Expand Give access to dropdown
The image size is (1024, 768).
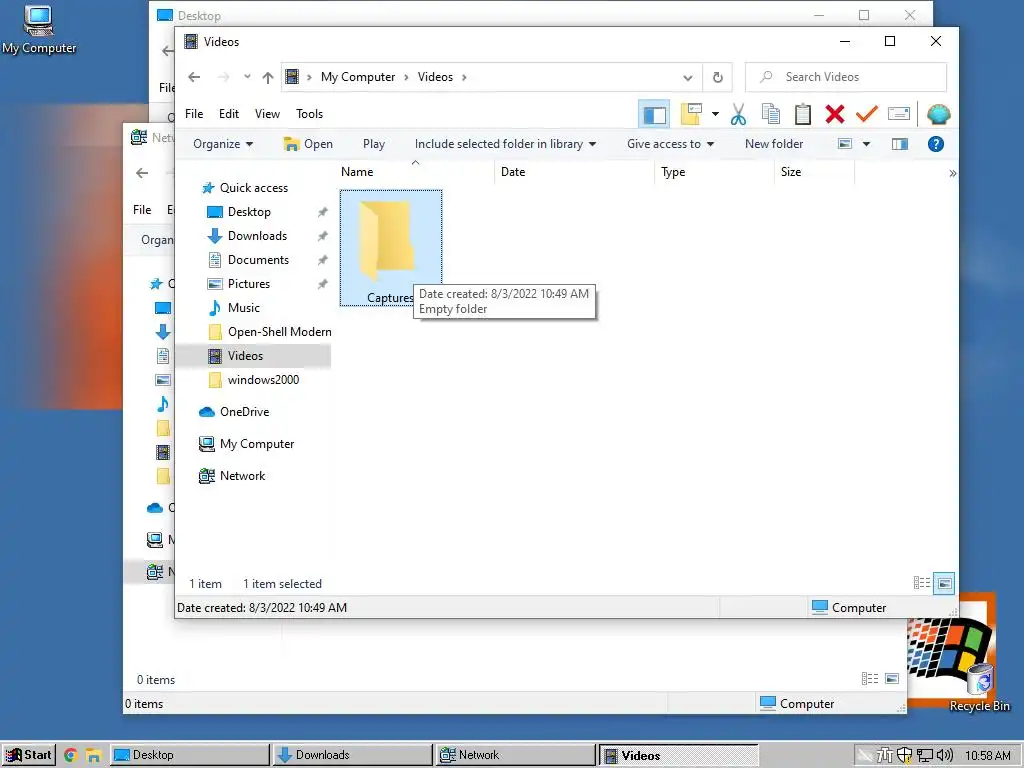click(x=670, y=144)
